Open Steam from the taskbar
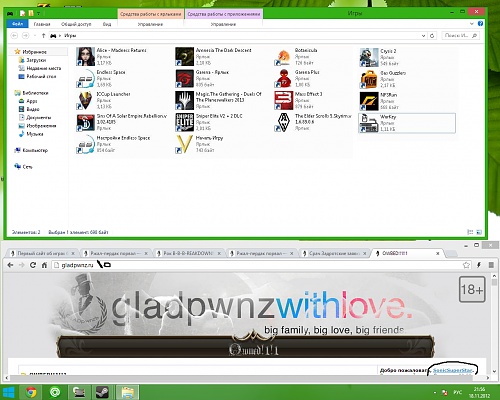Image resolution: width=500 pixels, height=400 pixels. (x=102, y=392)
